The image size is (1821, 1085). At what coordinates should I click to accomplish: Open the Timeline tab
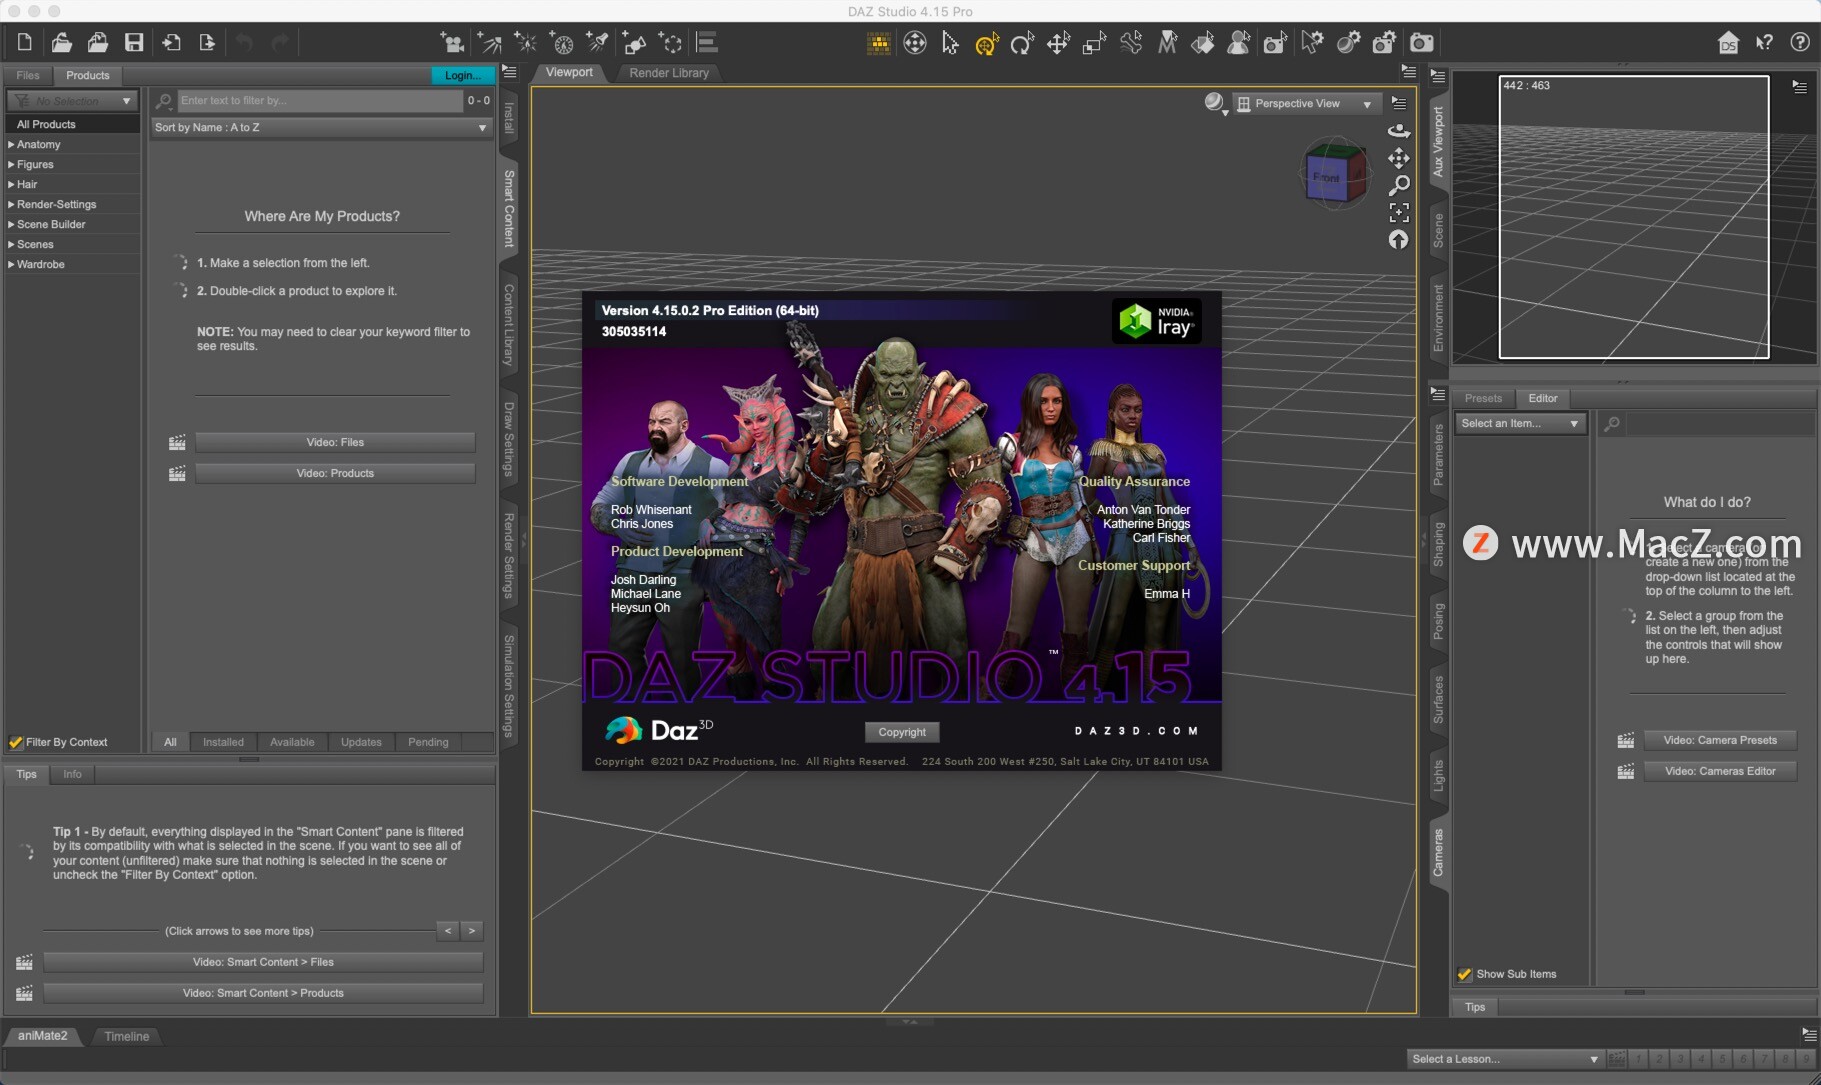coord(127,1036)
